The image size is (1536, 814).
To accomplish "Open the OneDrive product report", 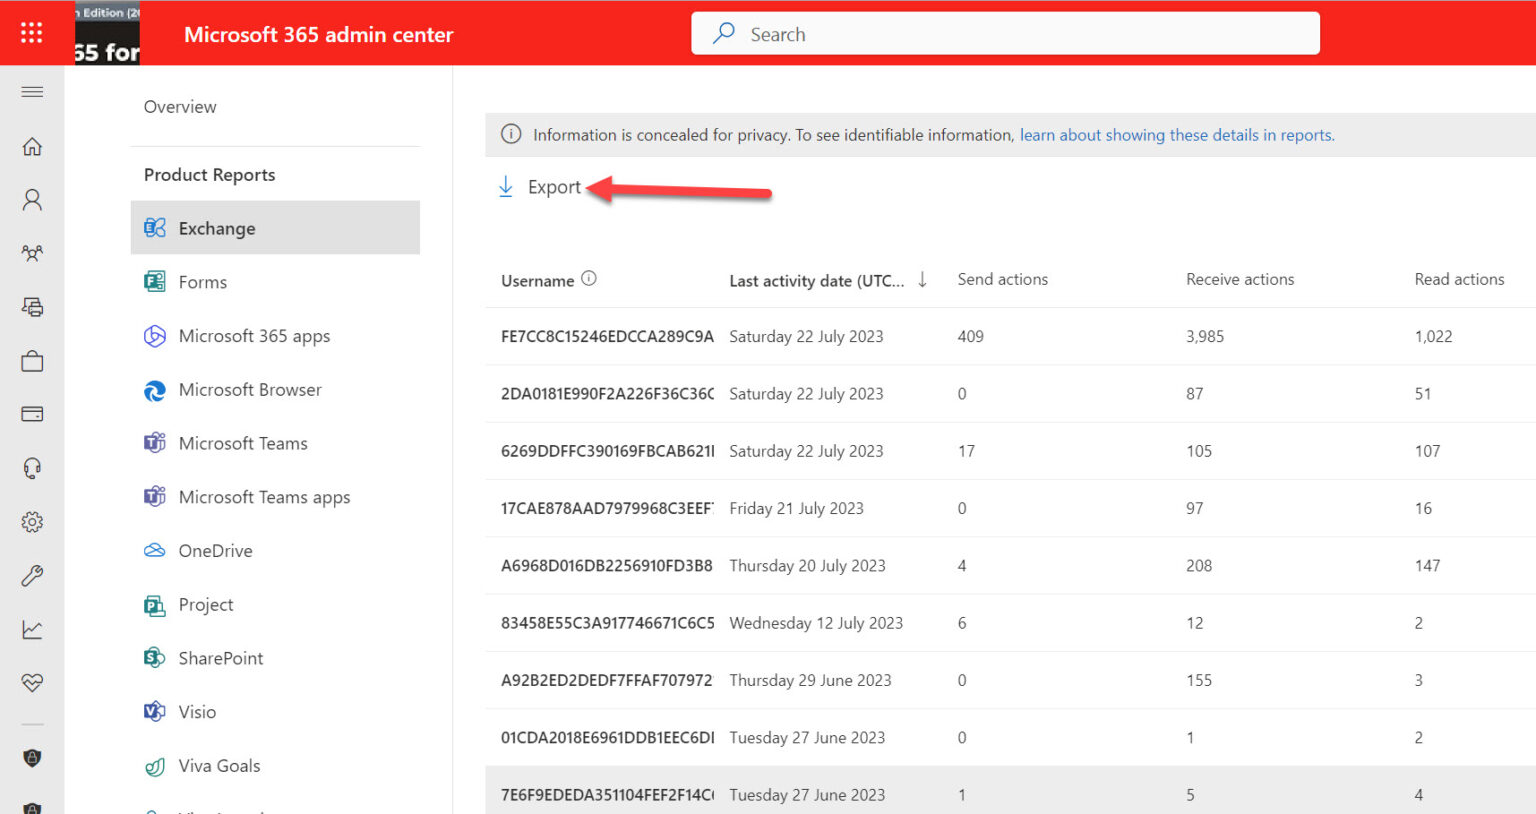I will [x=216, y=550].
